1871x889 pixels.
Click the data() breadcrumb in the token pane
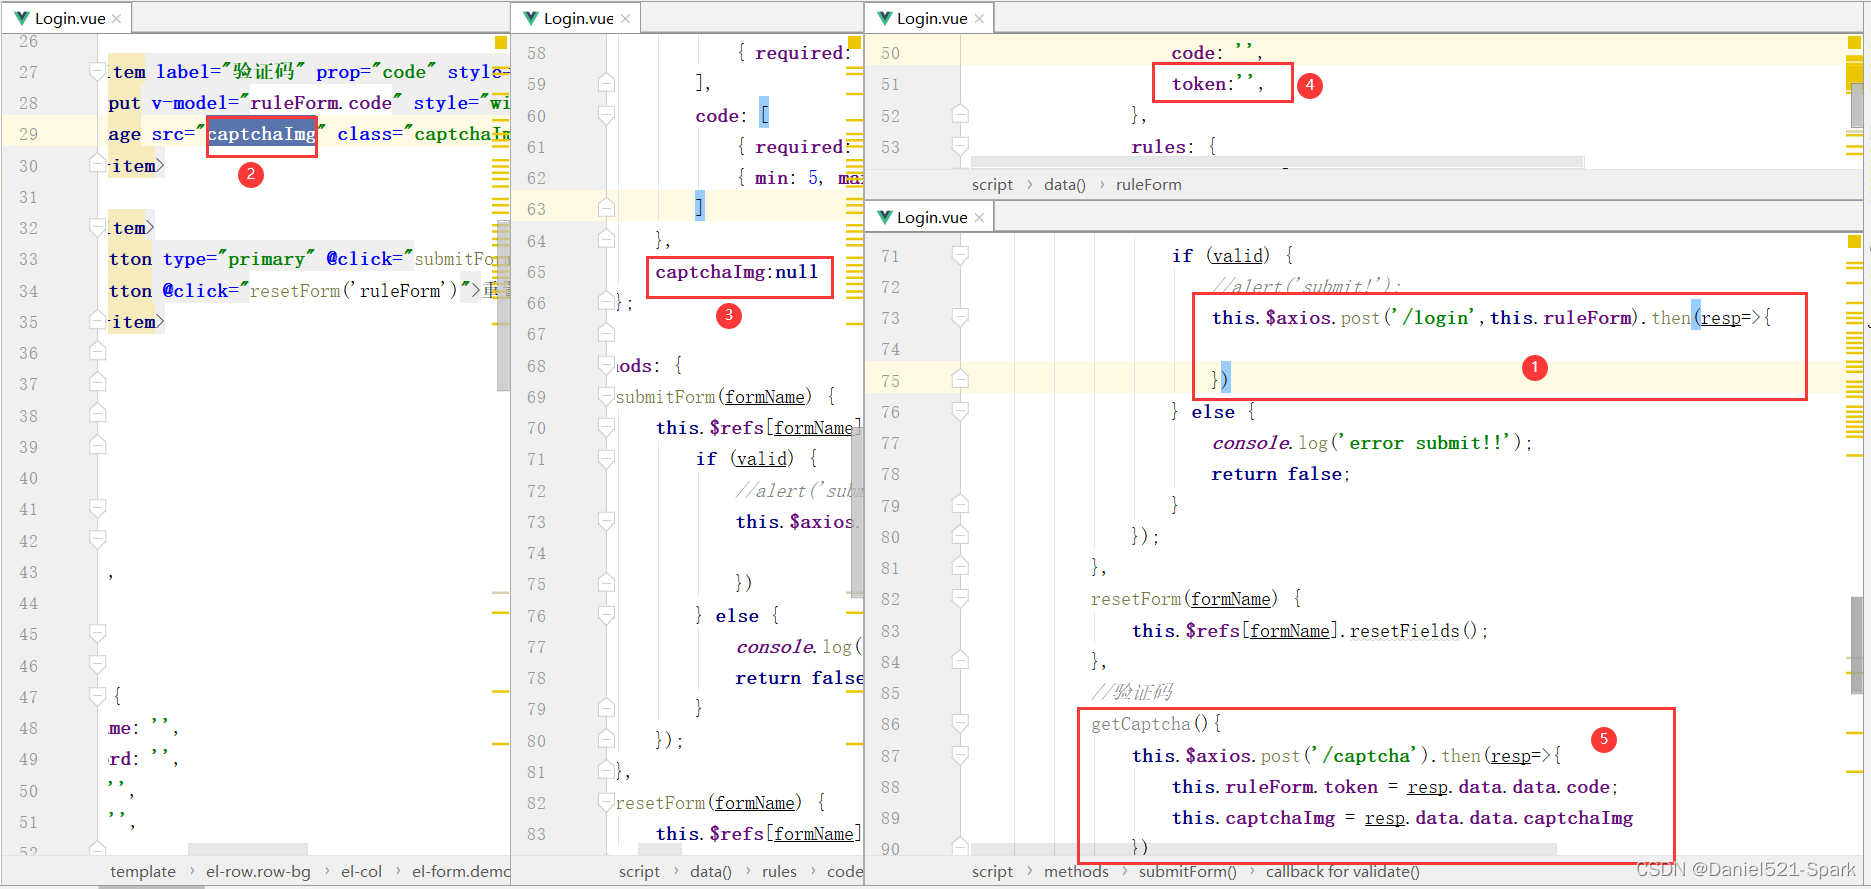(x=1065, y=185)
